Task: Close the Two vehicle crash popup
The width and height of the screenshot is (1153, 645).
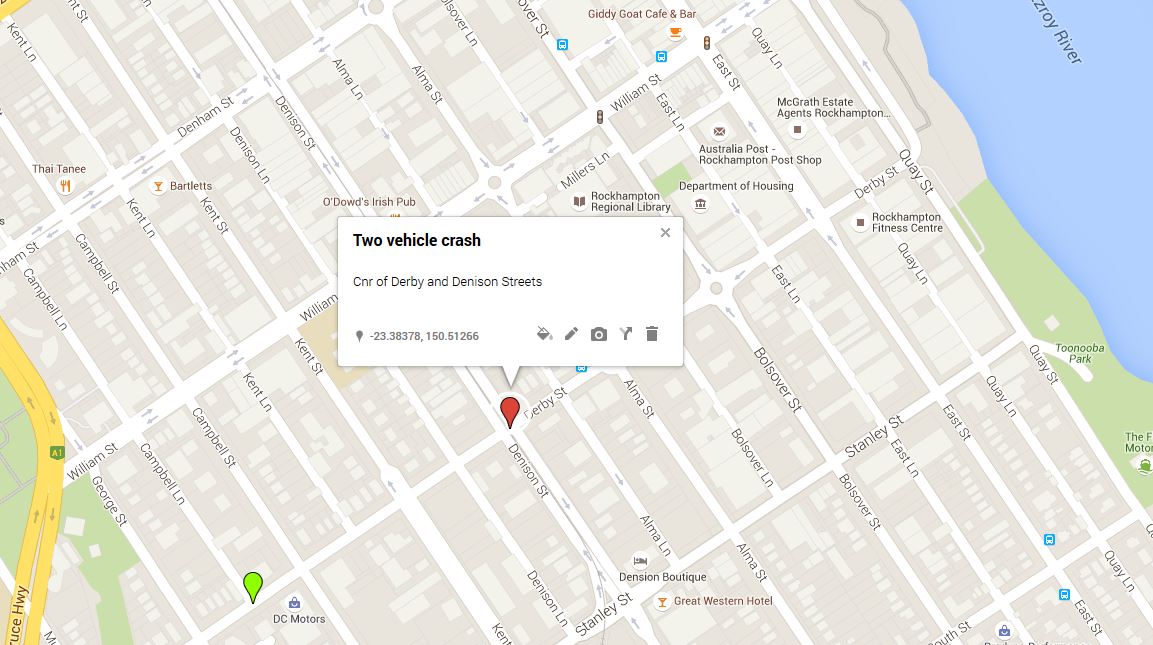Action: (665, 232)
